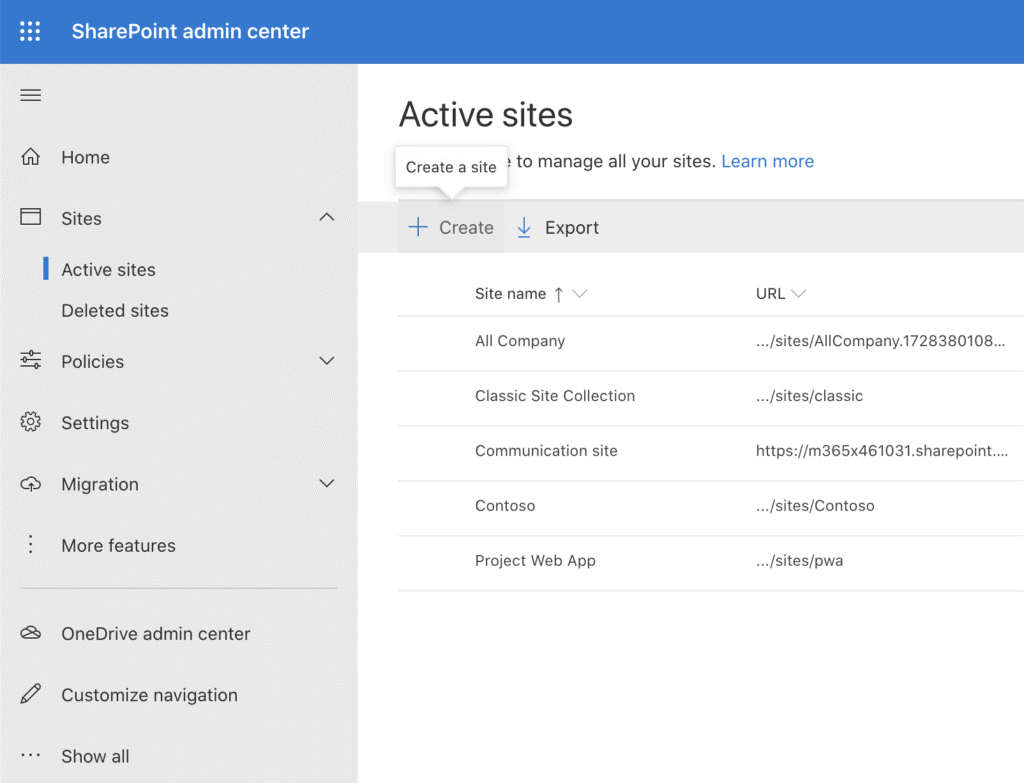Click the Sites window icon

click(31, 218)
